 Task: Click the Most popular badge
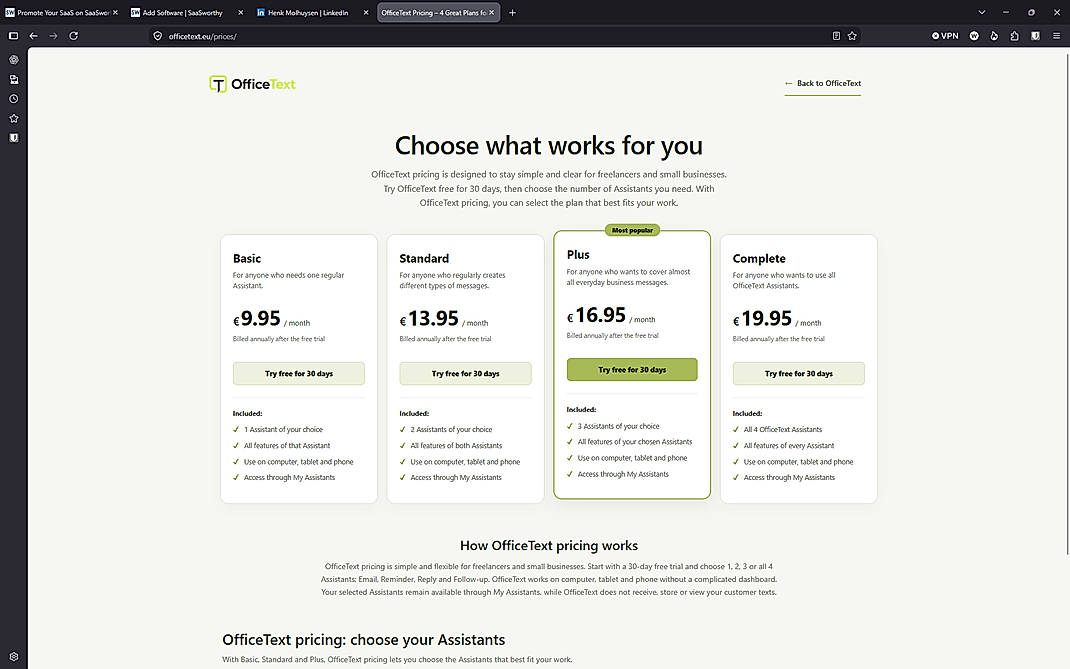(x=632, y=230)
